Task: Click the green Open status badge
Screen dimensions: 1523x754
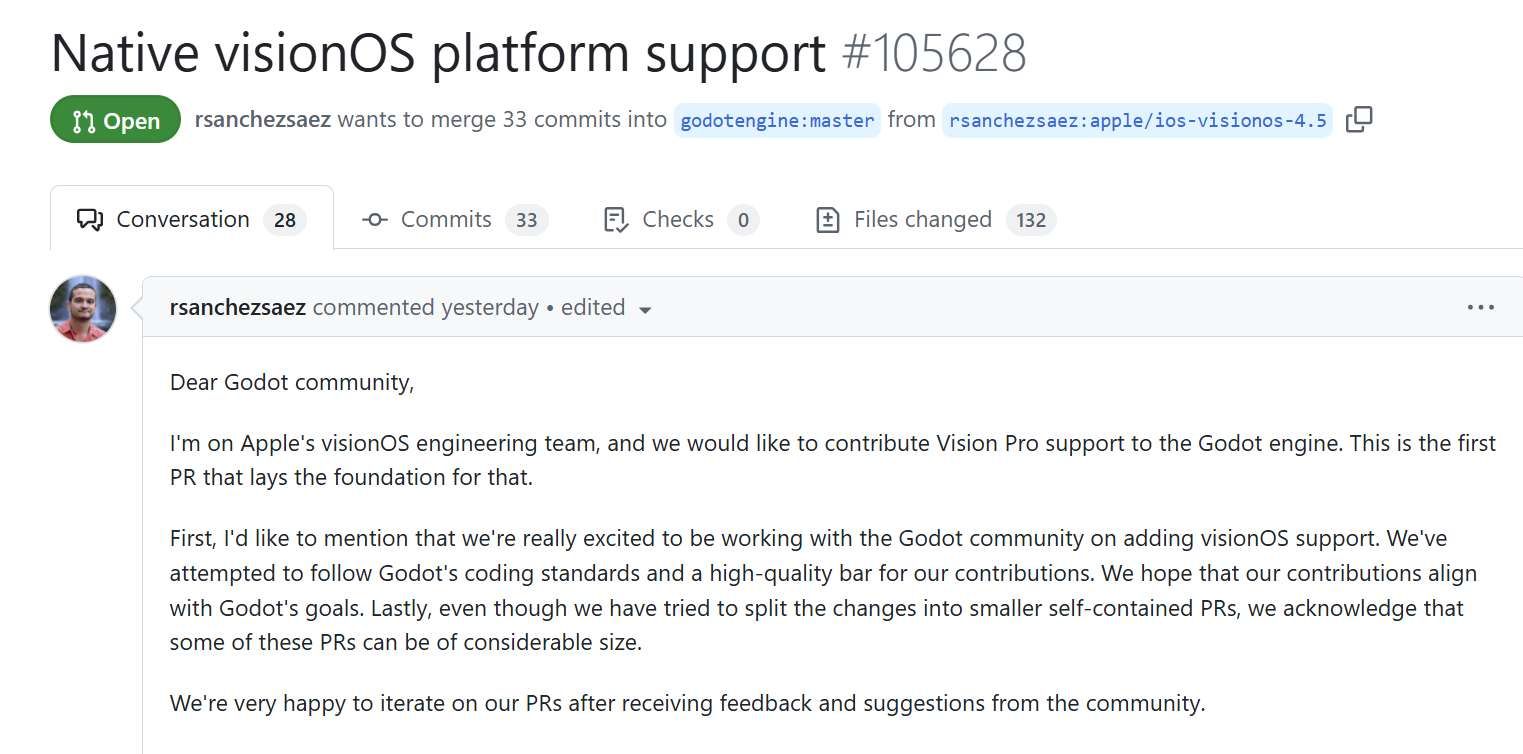Action: [114, 119]
